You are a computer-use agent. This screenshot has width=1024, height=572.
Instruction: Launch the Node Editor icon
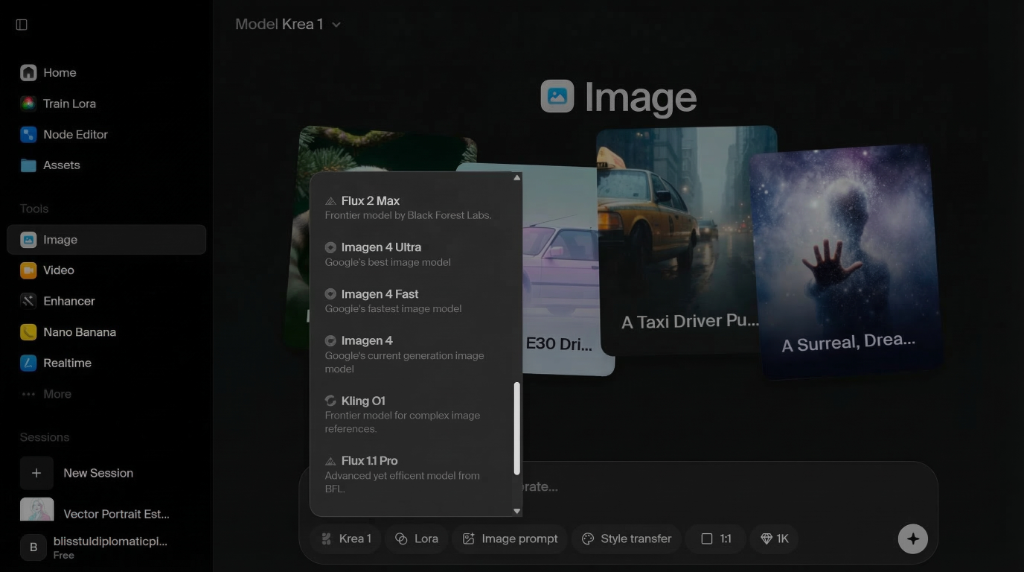(x=28, y=134)
